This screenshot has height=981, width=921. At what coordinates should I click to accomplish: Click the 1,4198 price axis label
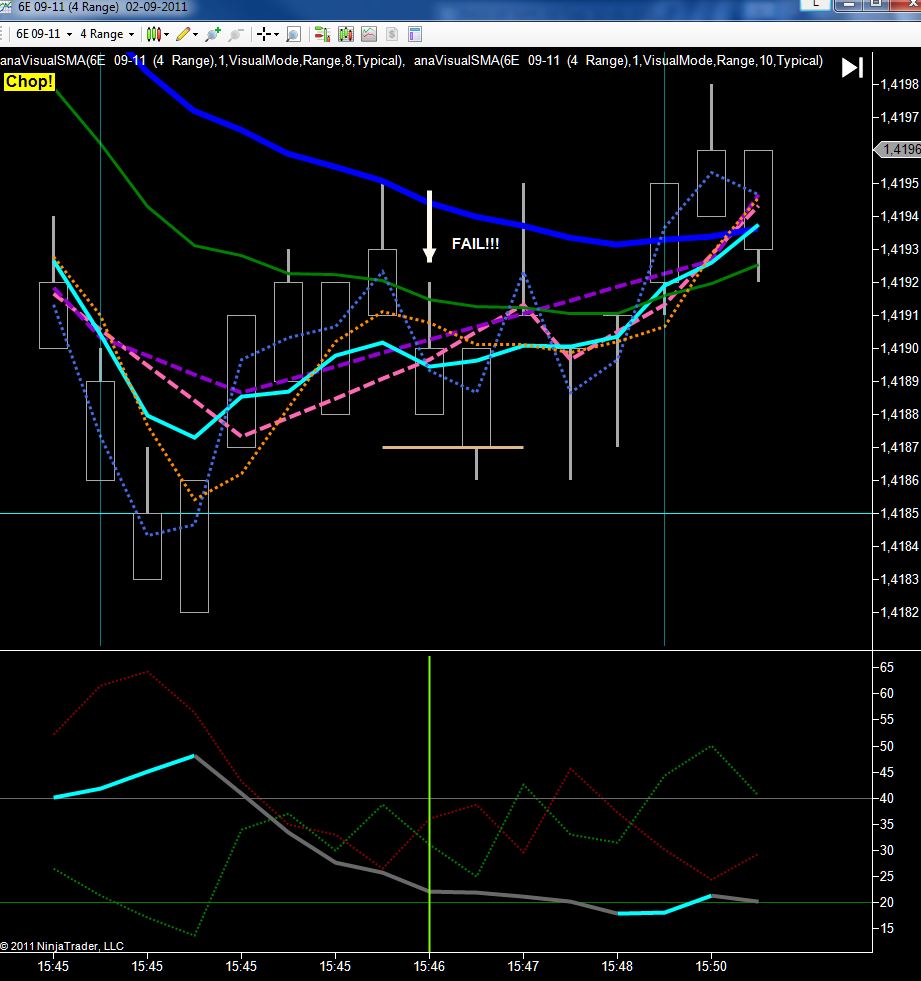pyautogui.click(x=900, y=84)
